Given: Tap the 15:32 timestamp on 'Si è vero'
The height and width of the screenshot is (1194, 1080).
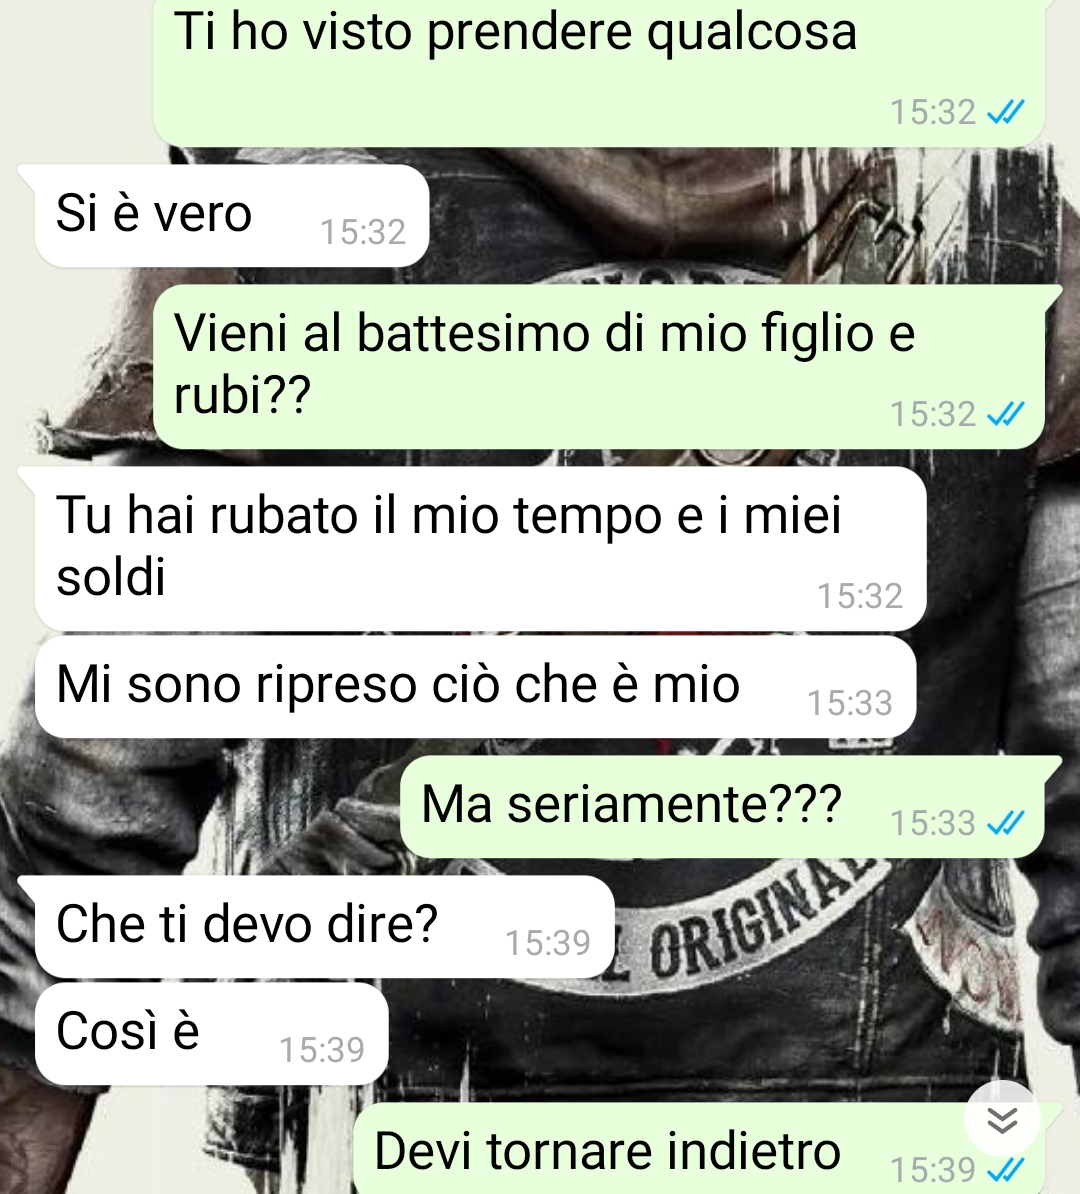Looking at the screenshot, I should tap(363, 232).
